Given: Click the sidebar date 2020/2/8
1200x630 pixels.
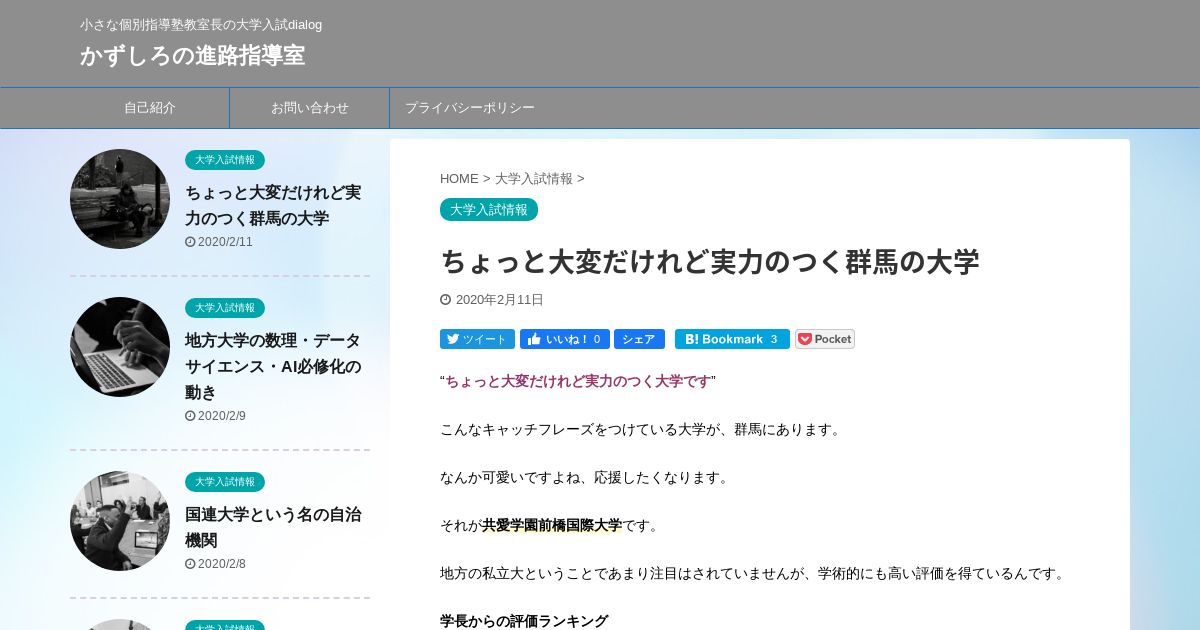Looking at the screenshot, I should 221,564.
